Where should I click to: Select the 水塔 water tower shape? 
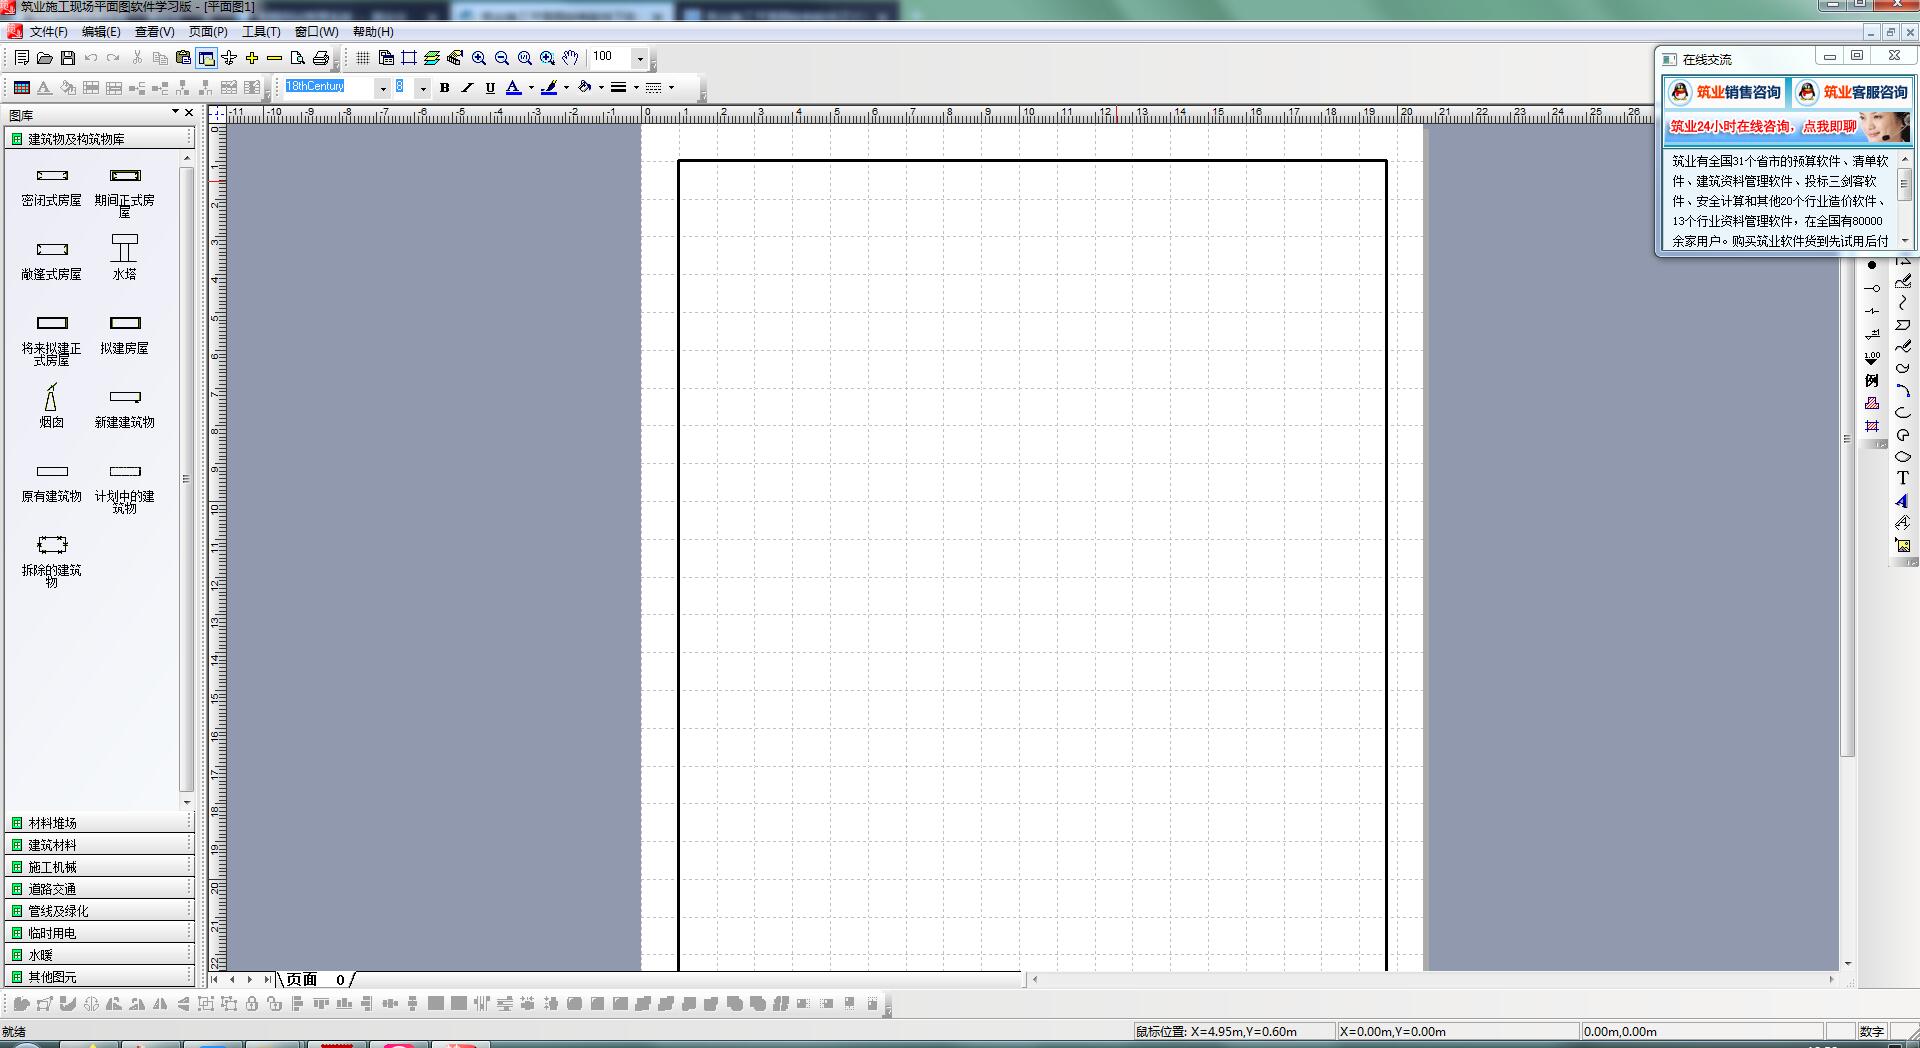[125, 257]
